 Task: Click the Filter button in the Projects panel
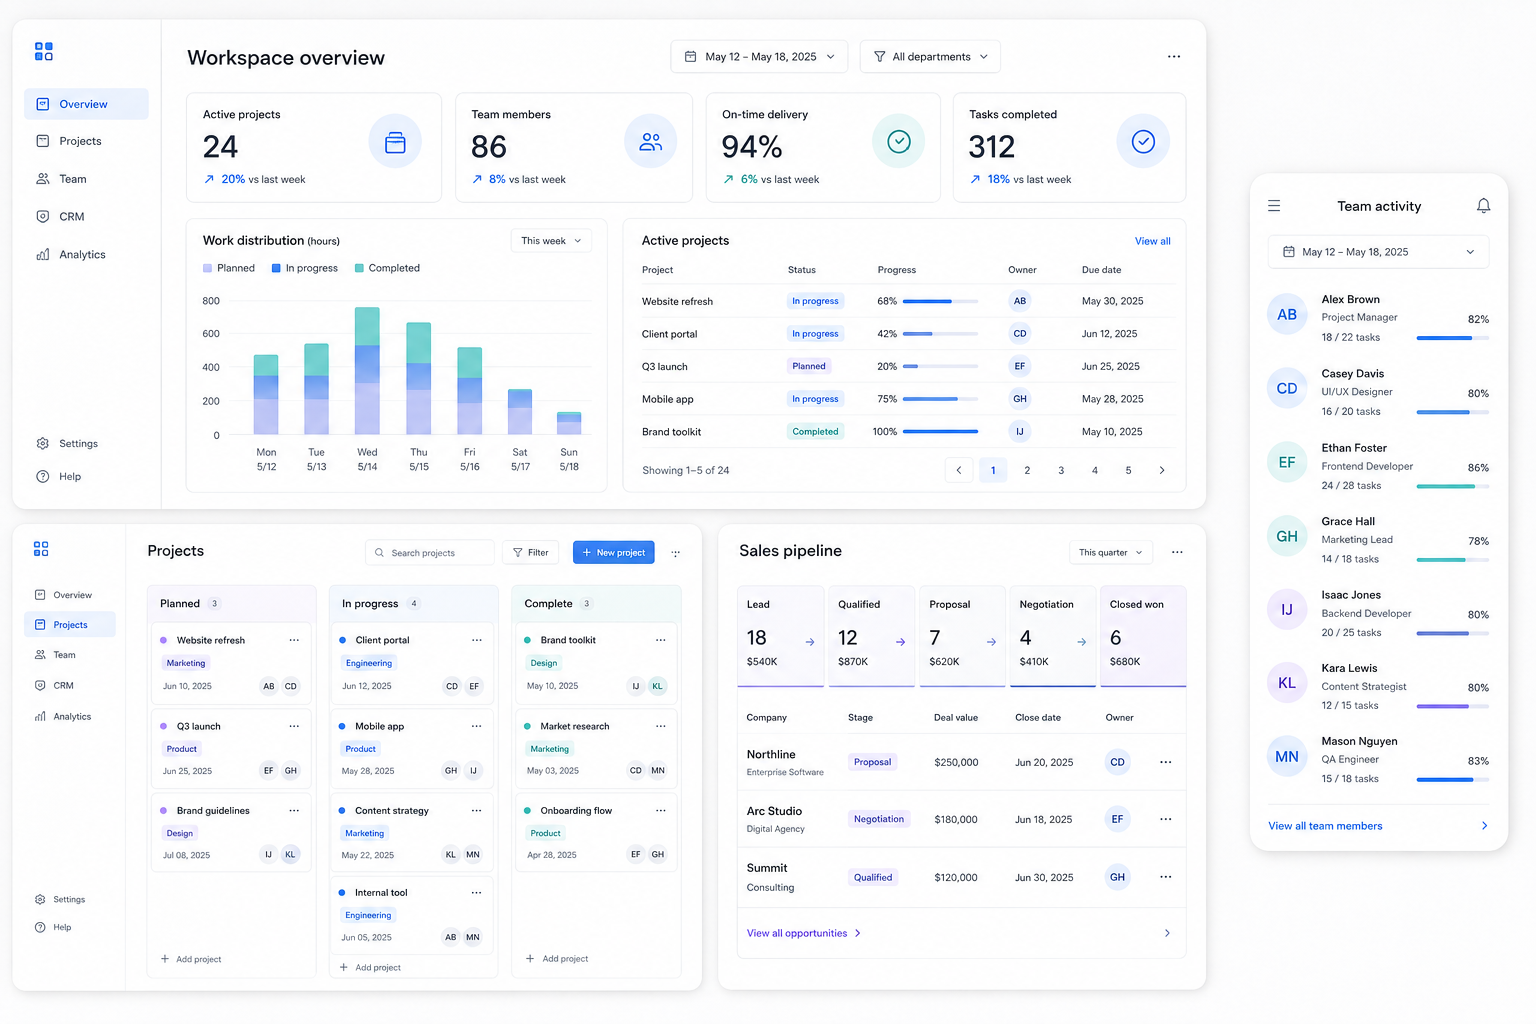click(x=531, y=553)
